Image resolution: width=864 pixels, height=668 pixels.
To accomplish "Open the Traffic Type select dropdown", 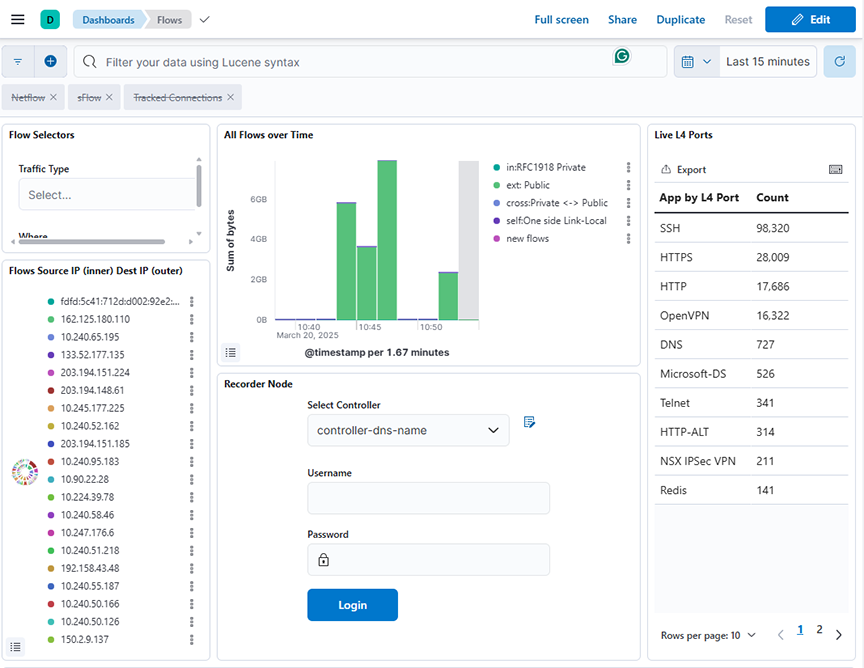I will pos(105,195).
